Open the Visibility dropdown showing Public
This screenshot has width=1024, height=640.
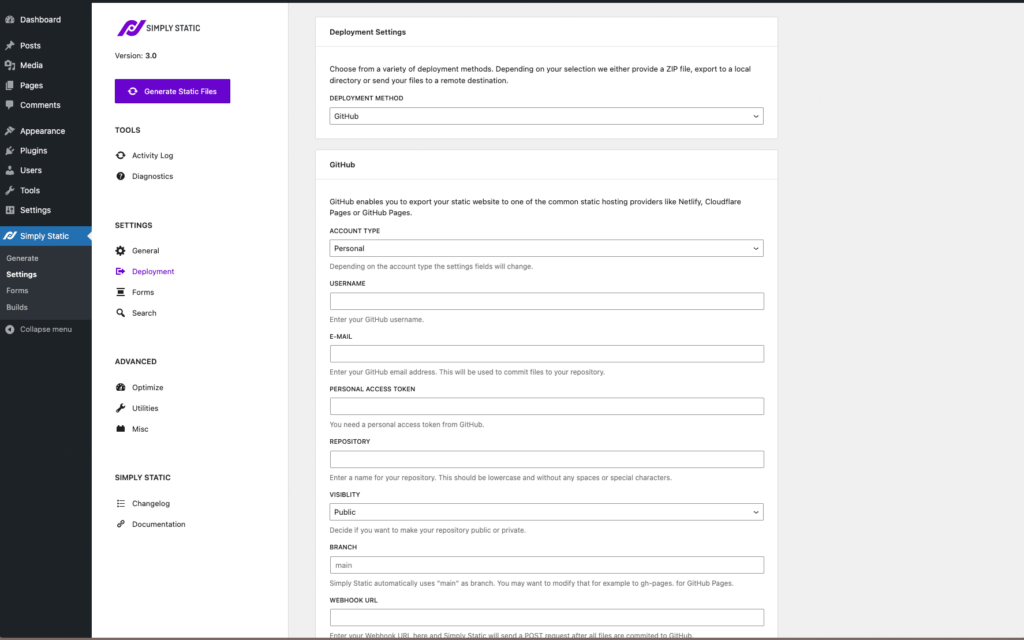546,512
